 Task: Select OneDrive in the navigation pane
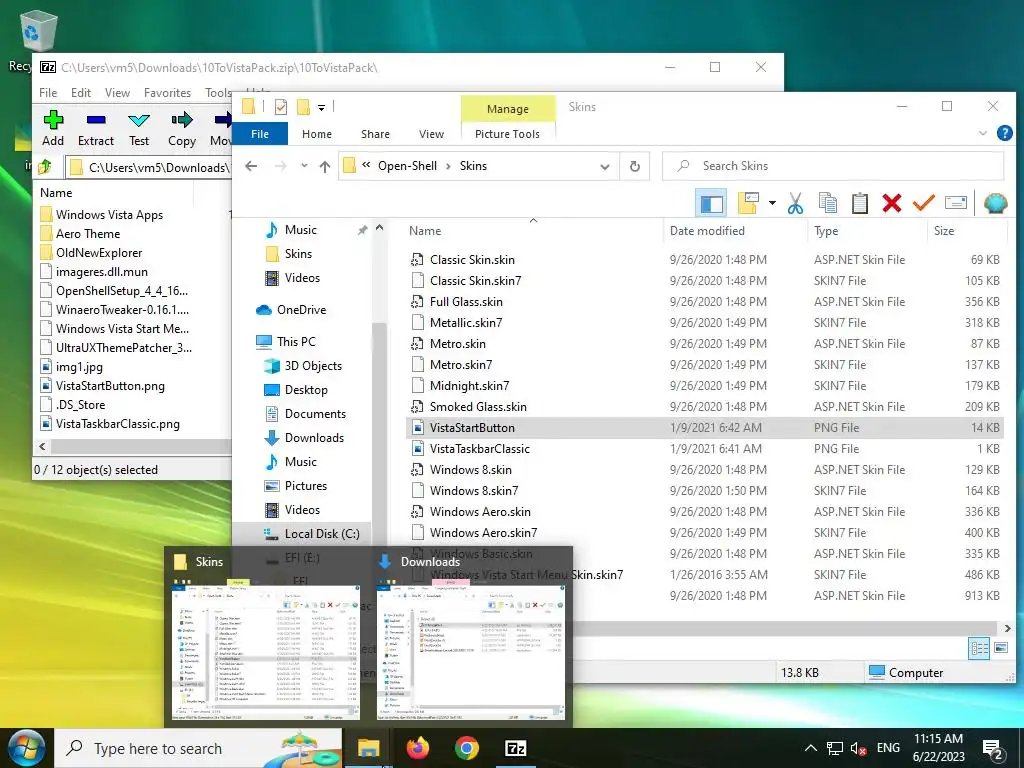tap(301, 310)
